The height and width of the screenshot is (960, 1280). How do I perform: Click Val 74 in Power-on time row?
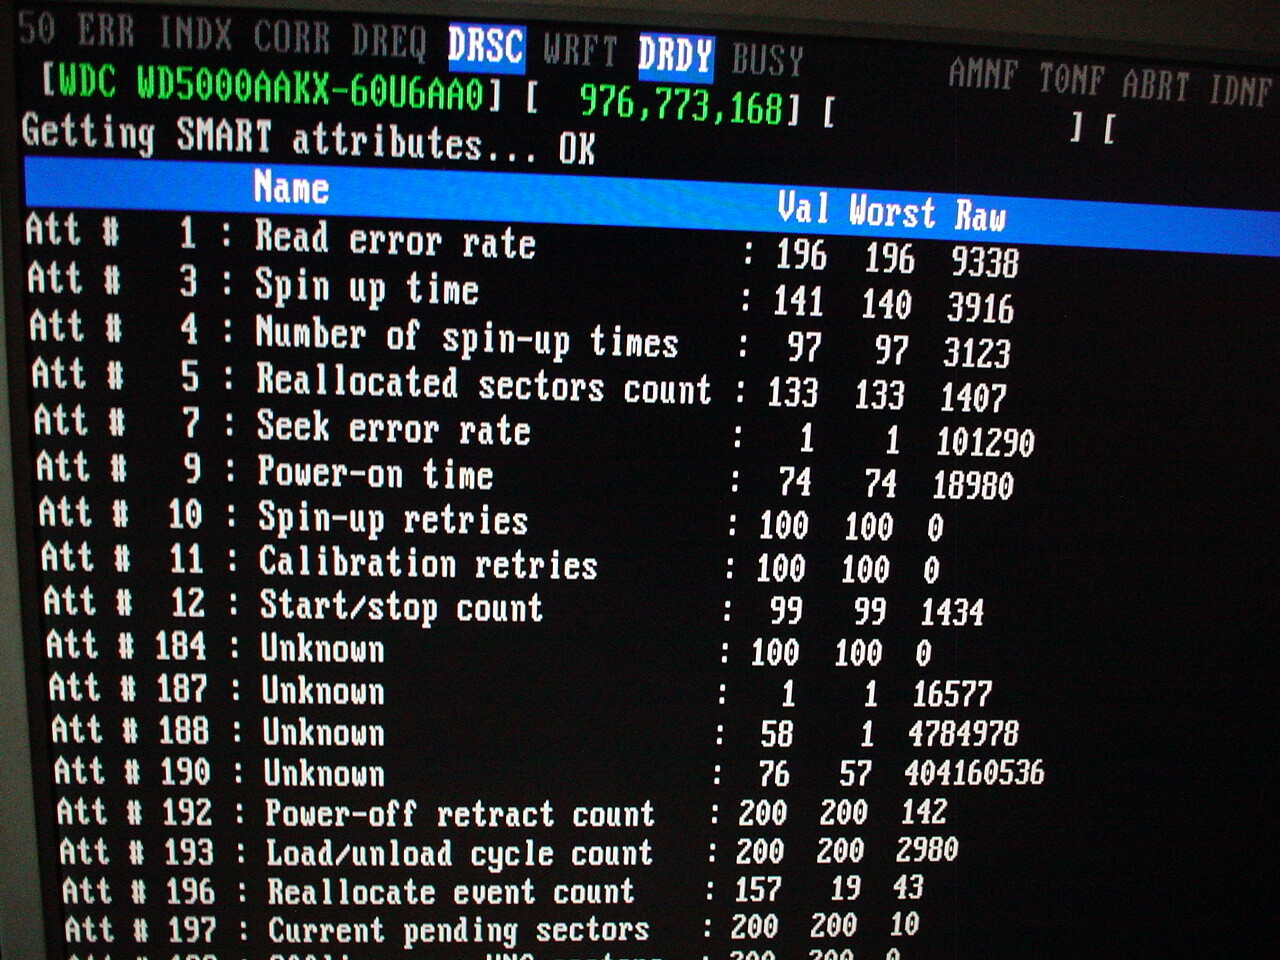pos(795,483)
